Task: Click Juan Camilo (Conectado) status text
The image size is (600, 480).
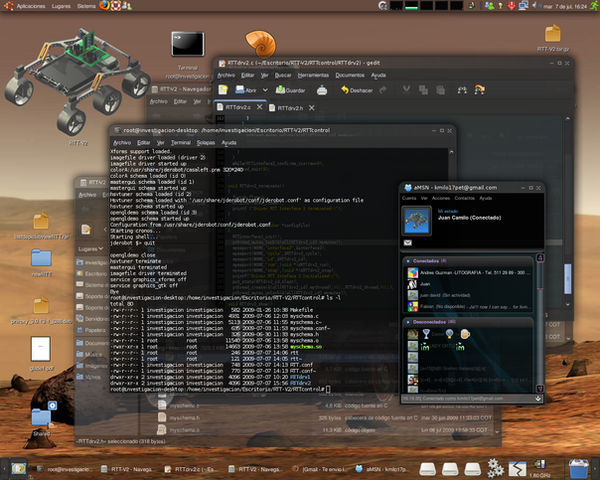Action: click(x=469, y=217)
